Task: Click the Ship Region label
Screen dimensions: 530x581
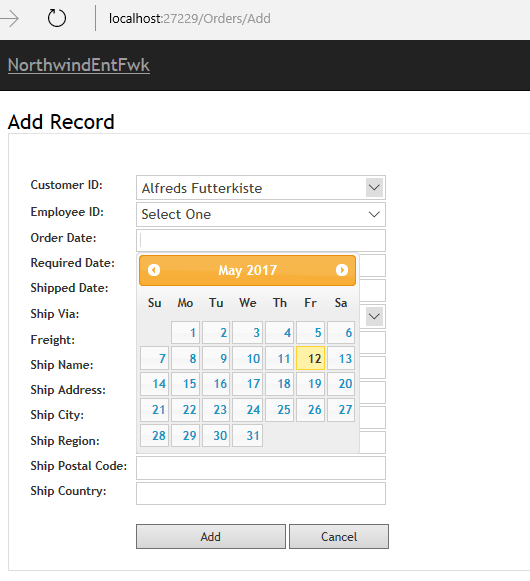Action: pos(65,441)
